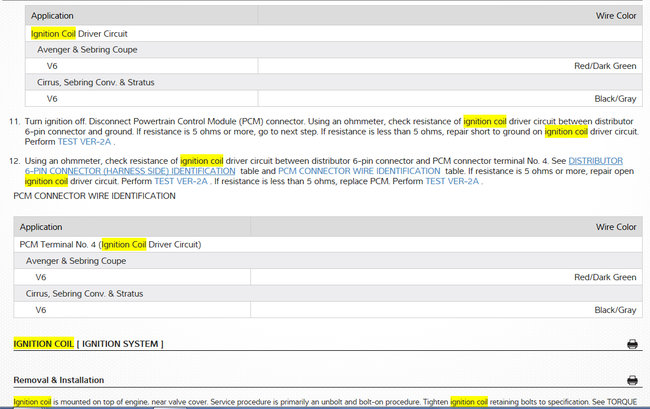The image size is (650, 409).
Task: Click the 'PCM CONNECTOR WIRE IDENTIFICATION' table caption
Action: point(95,196)
